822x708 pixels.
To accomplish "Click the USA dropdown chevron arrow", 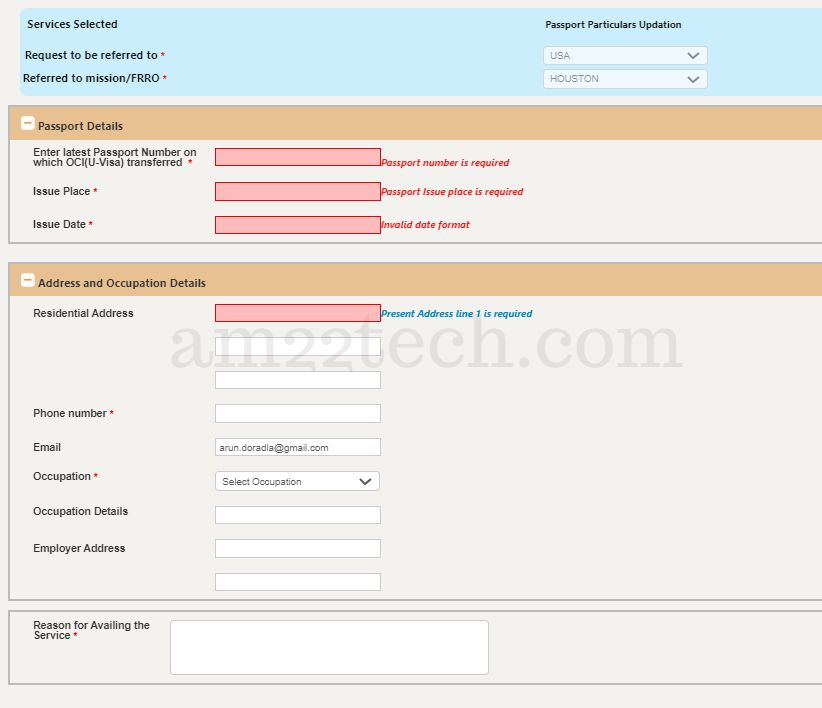I will coord(694,55).
